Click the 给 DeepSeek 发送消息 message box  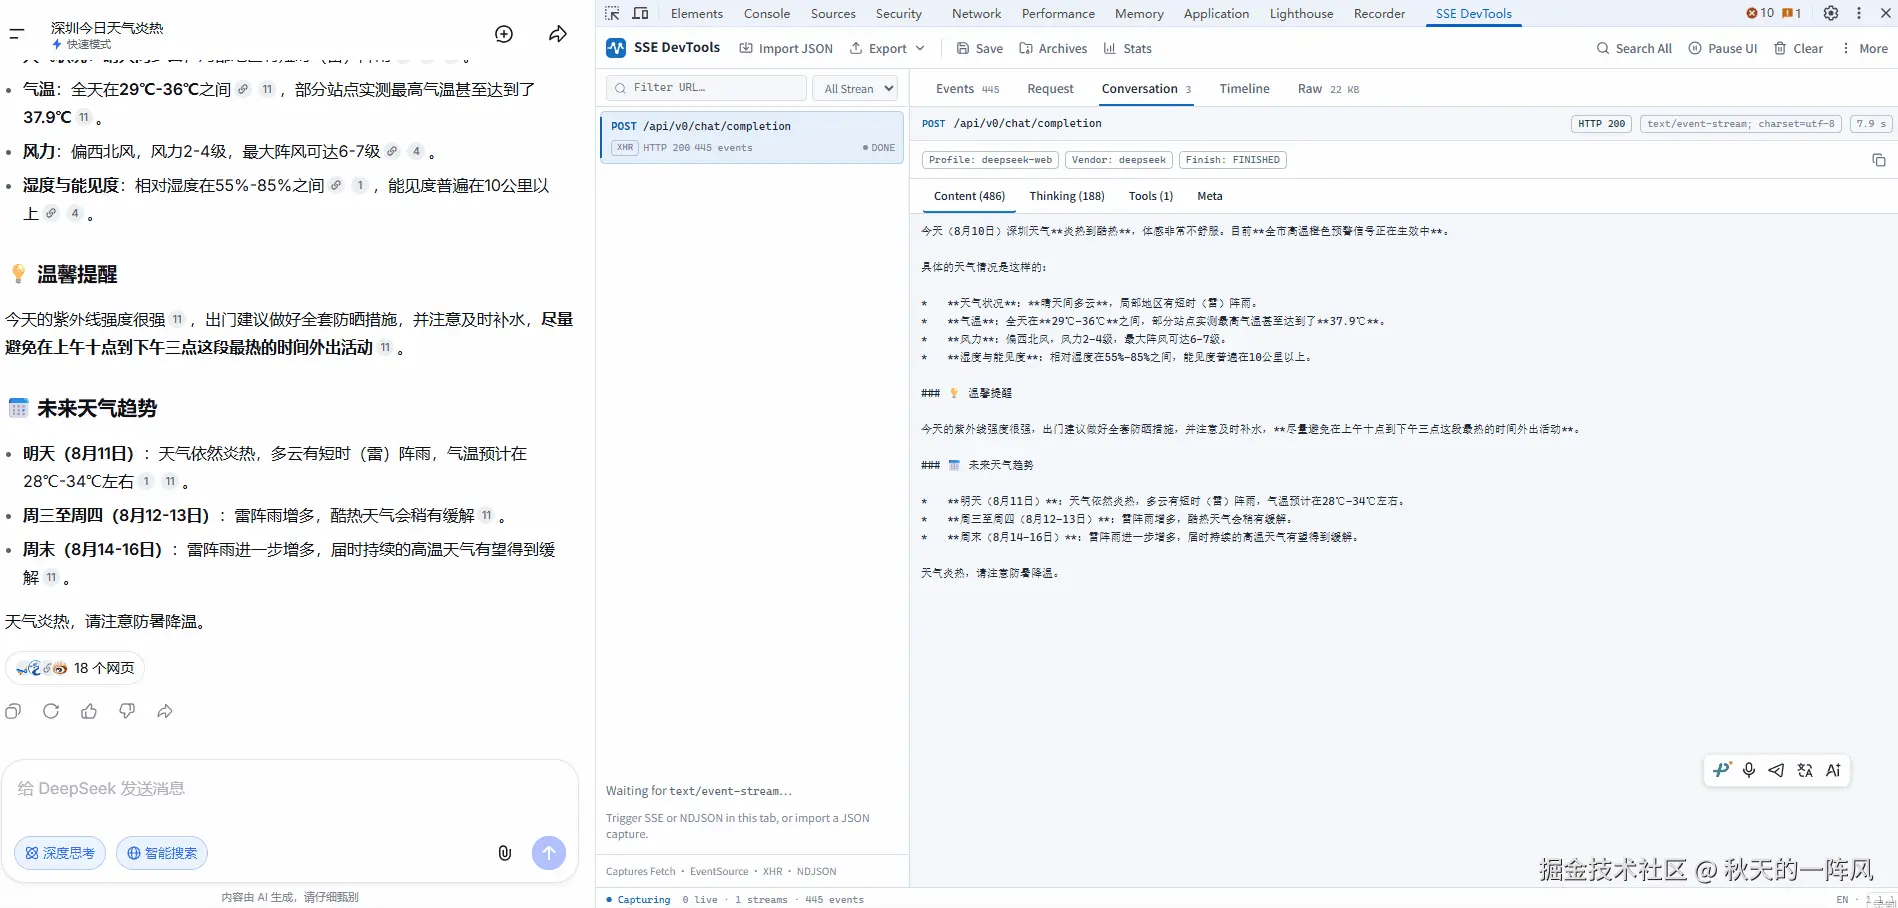point(290,789)
